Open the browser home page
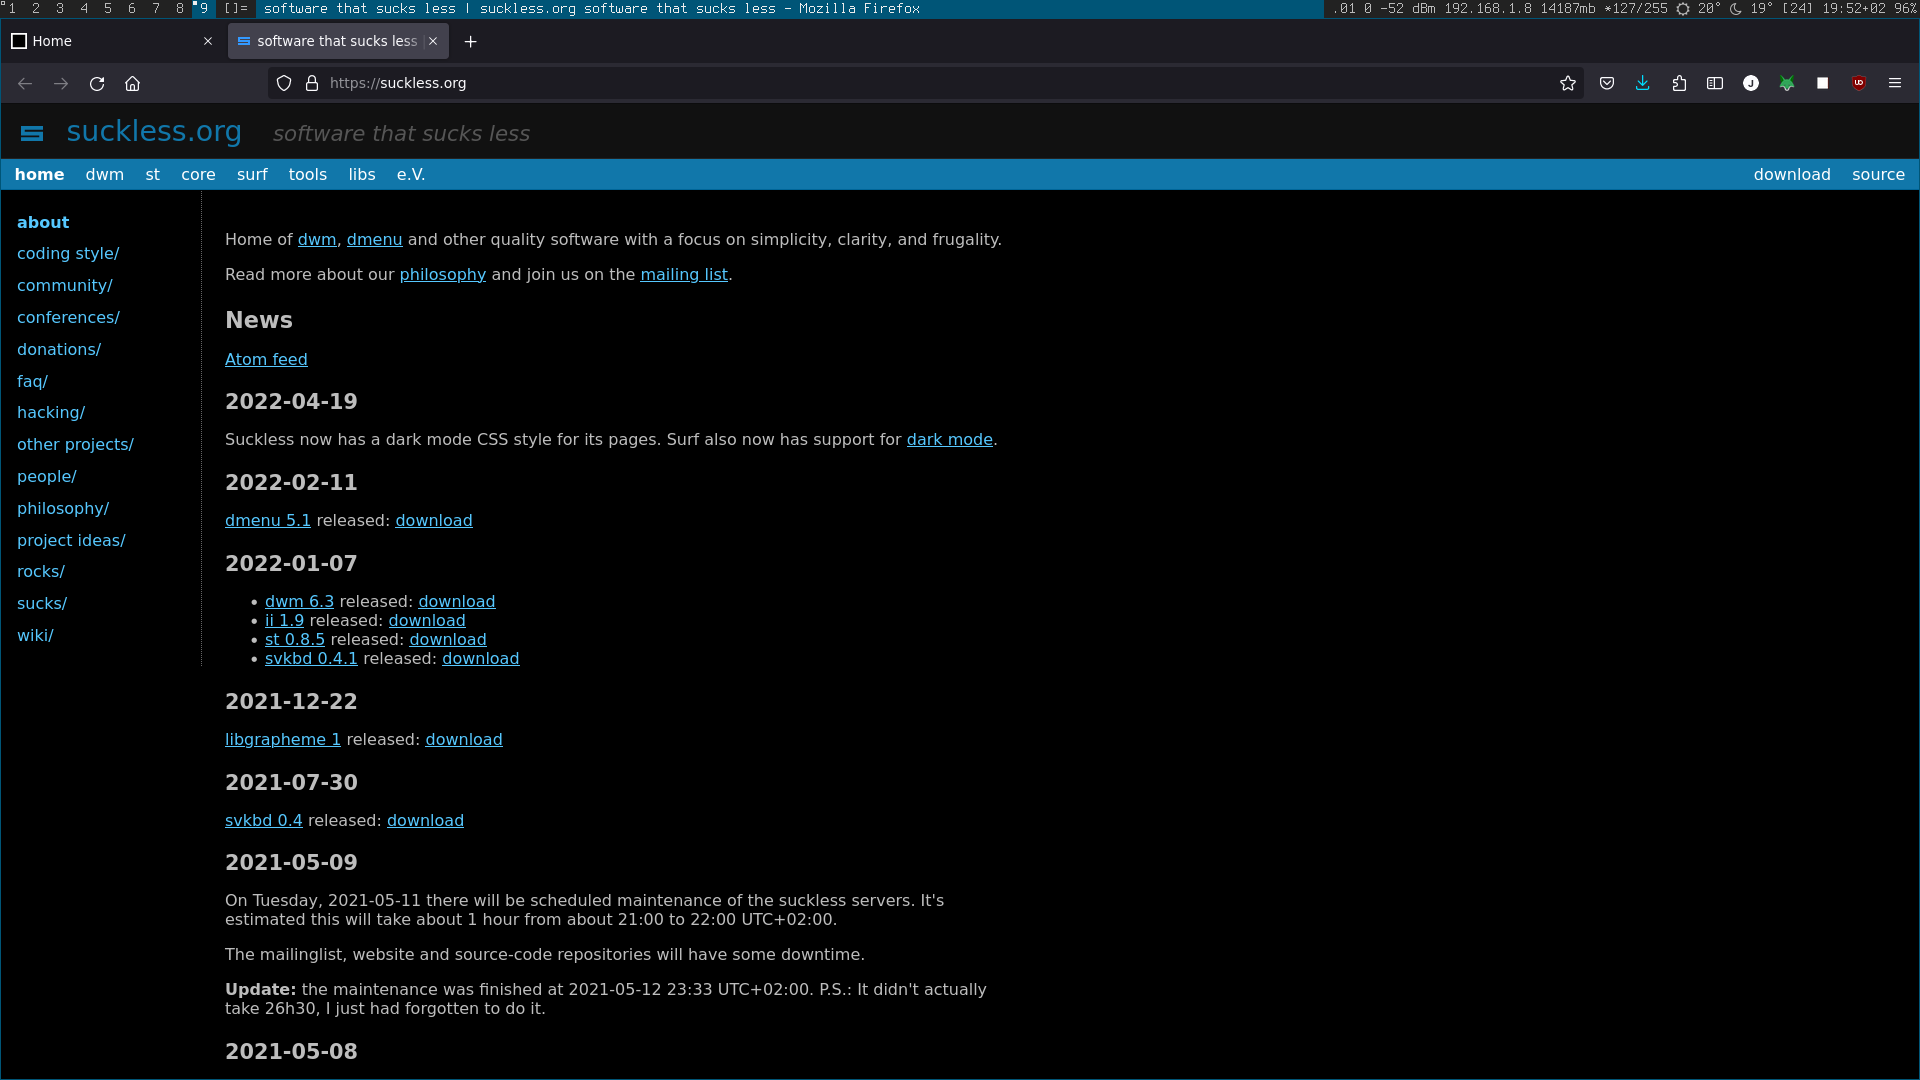The image size is (1920, 1080). pos(133,84)
